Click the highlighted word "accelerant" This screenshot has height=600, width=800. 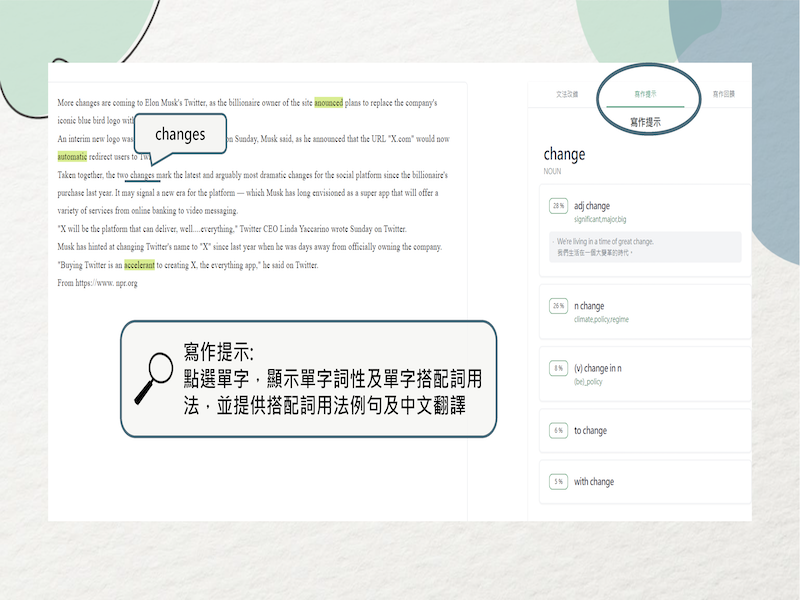pyautogui.click(x=139, y=266)
